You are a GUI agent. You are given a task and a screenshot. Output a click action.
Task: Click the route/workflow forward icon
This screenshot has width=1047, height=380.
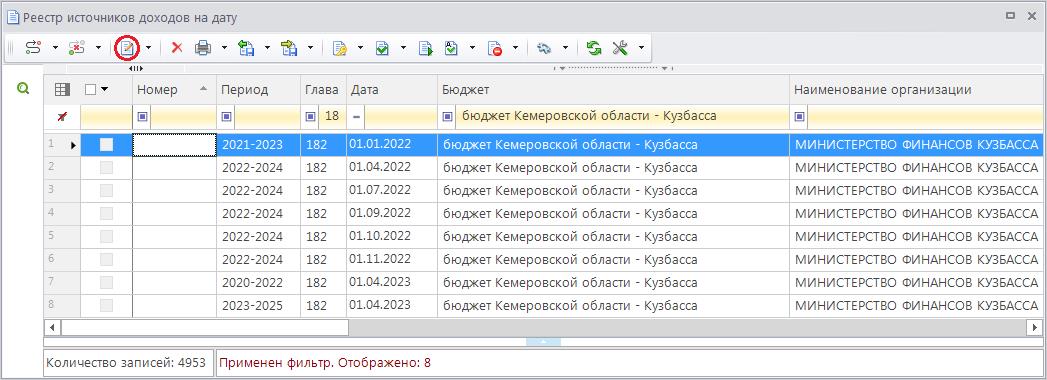[33, 47]
